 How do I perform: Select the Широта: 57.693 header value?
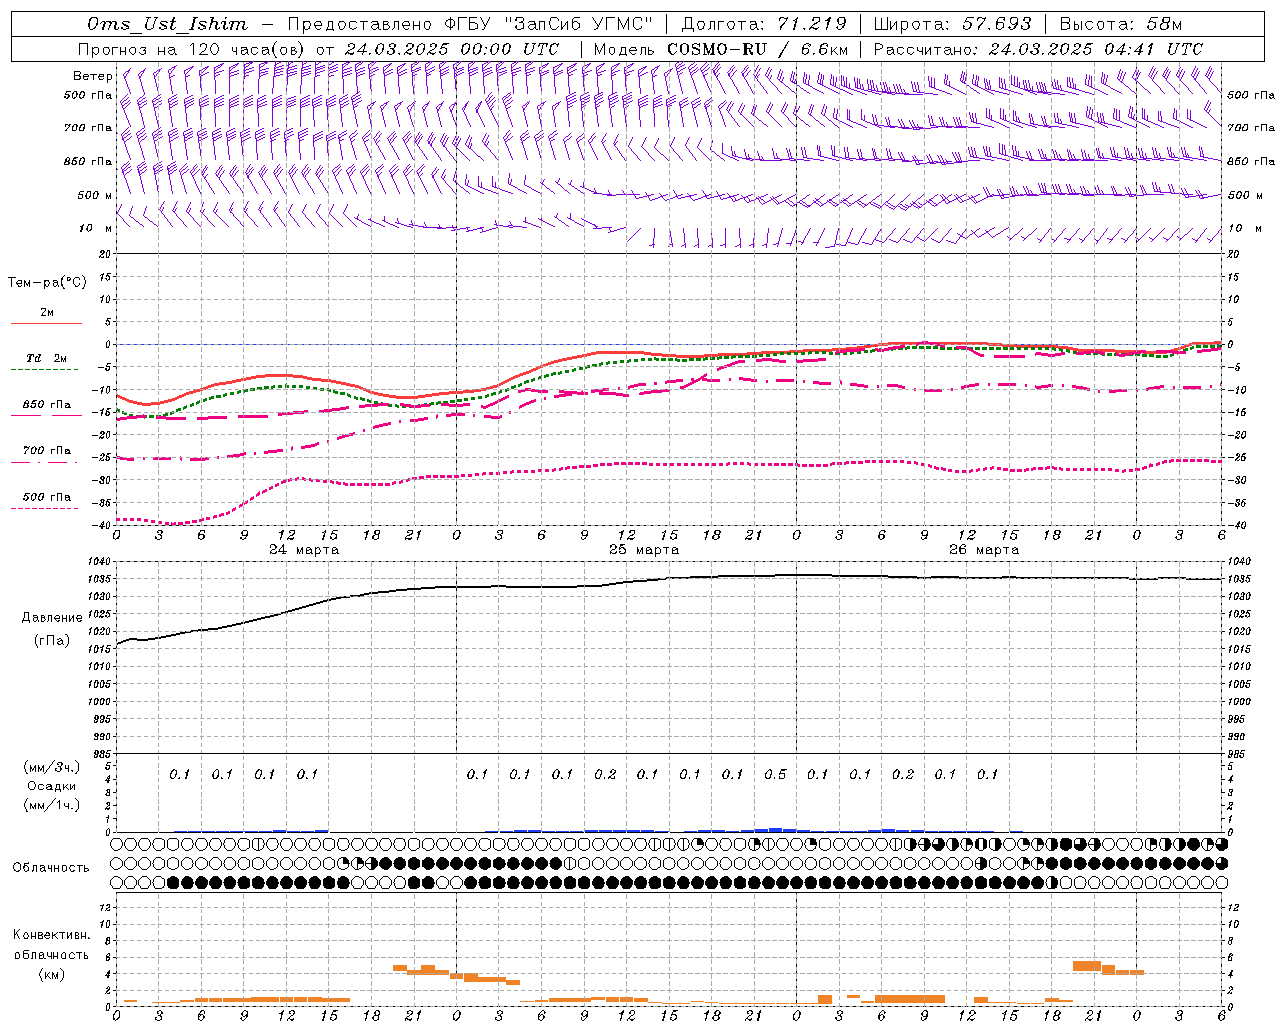tap(952, 24)
